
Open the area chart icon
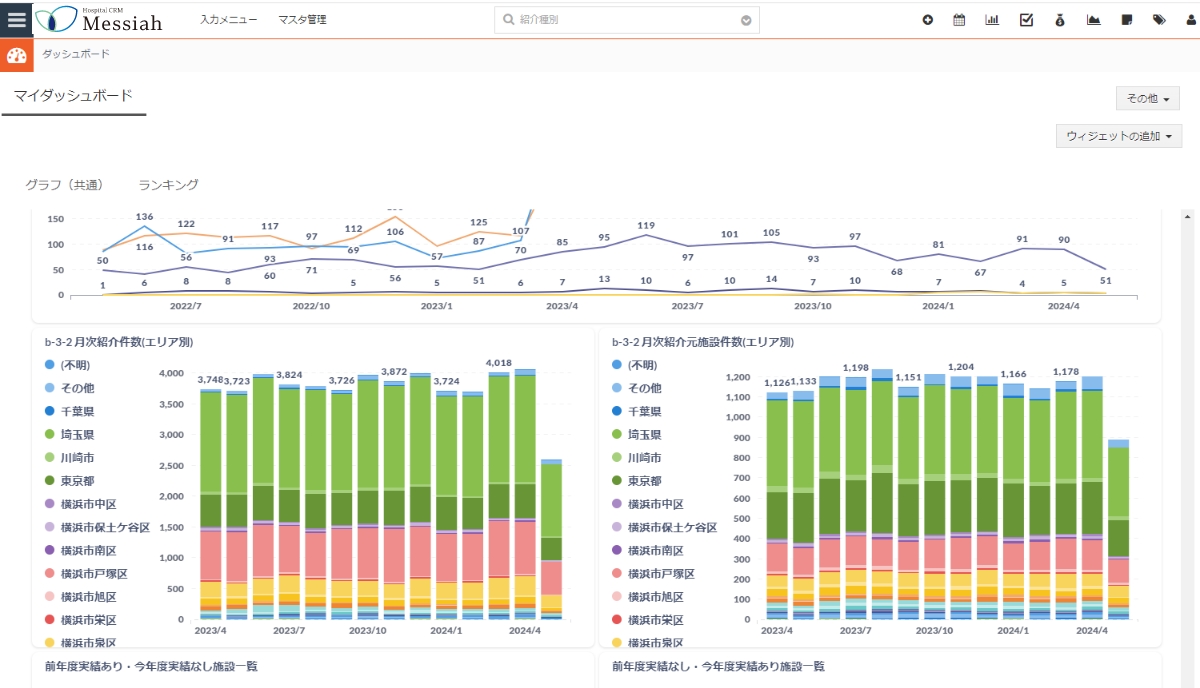click(1093, 20)
